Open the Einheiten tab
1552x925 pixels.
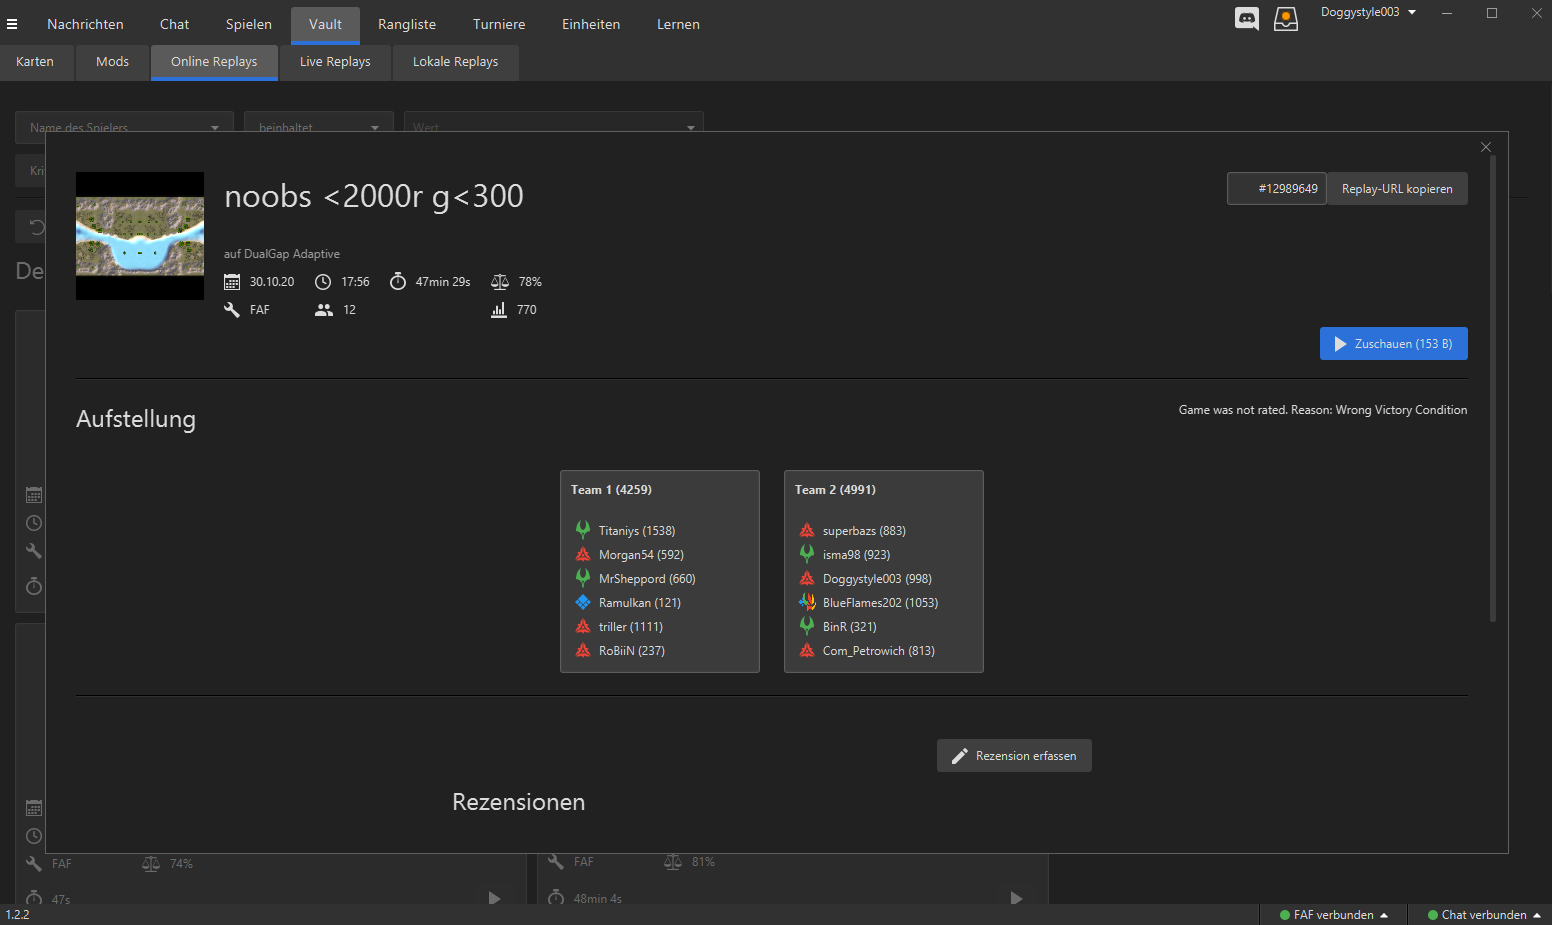591,24
